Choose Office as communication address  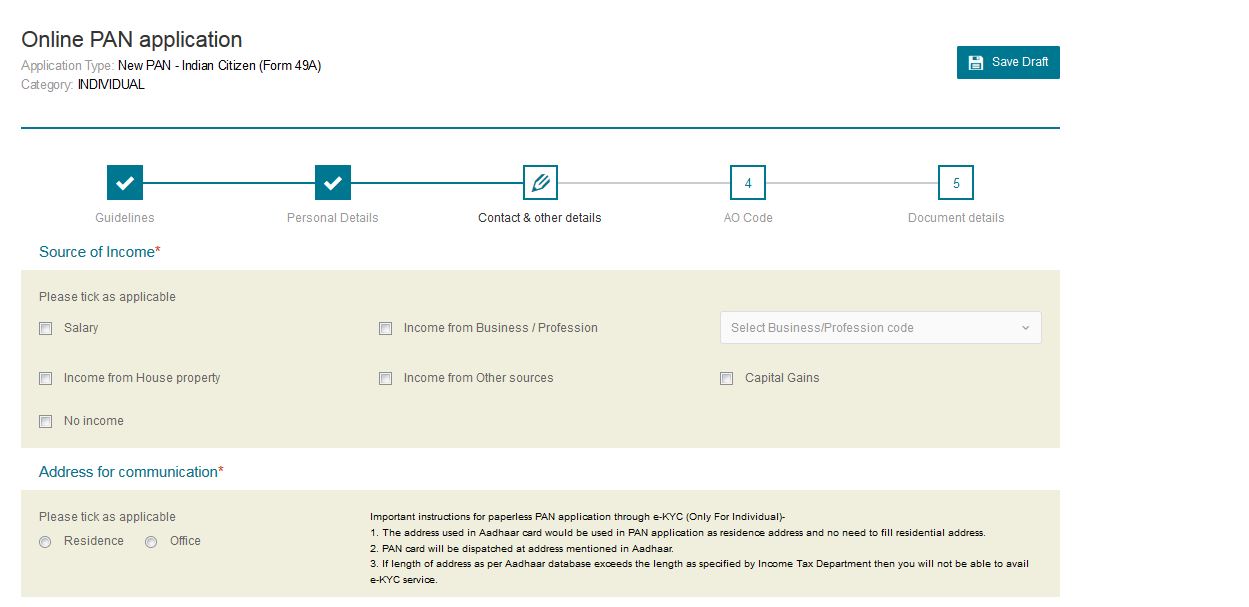[151, 542]
